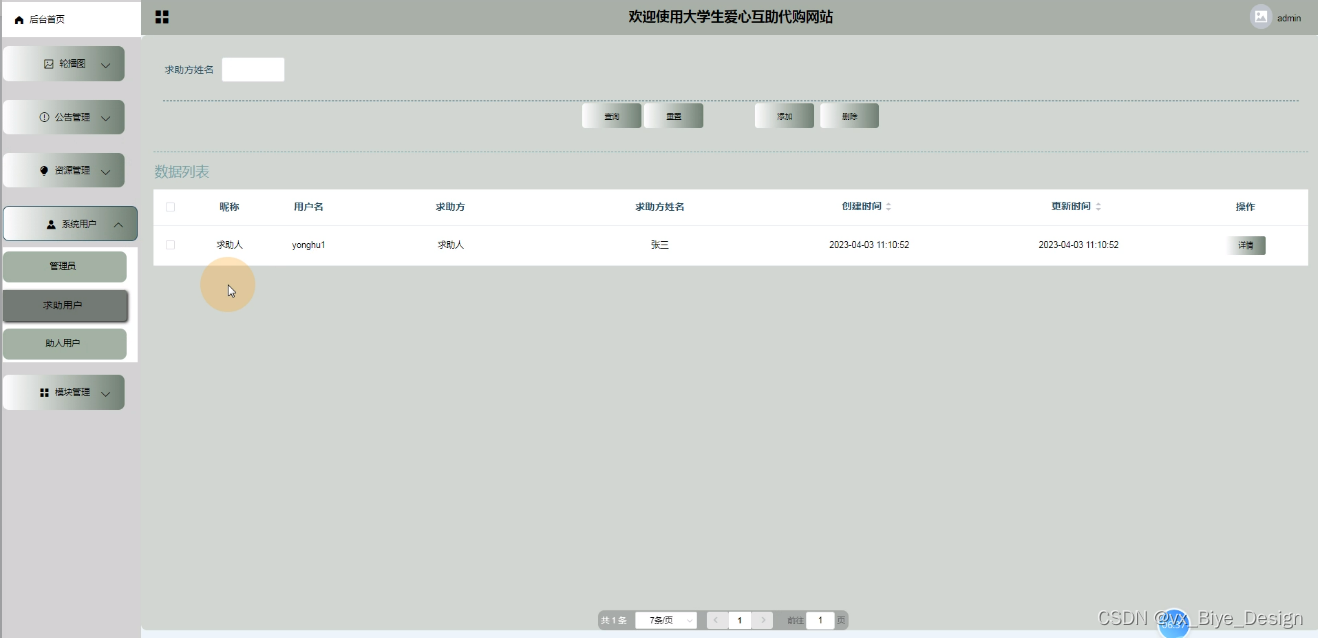1318x638 pixels.
Task: Click the 删除 delete button
Action: pos(849,116)
